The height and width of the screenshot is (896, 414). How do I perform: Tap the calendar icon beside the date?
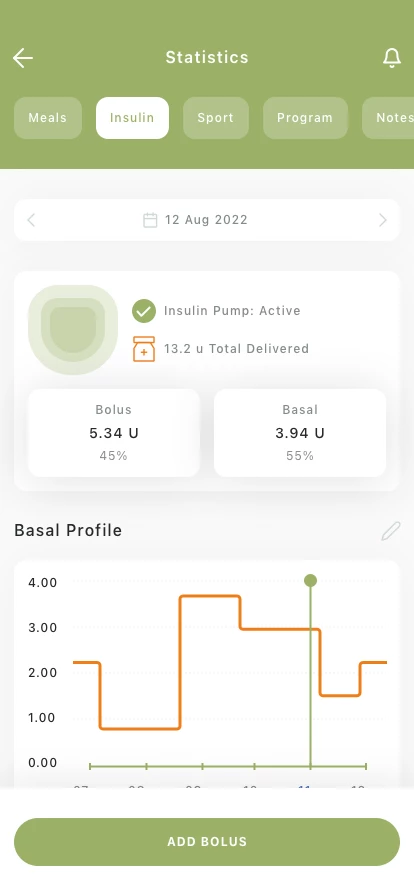point(150,220)
